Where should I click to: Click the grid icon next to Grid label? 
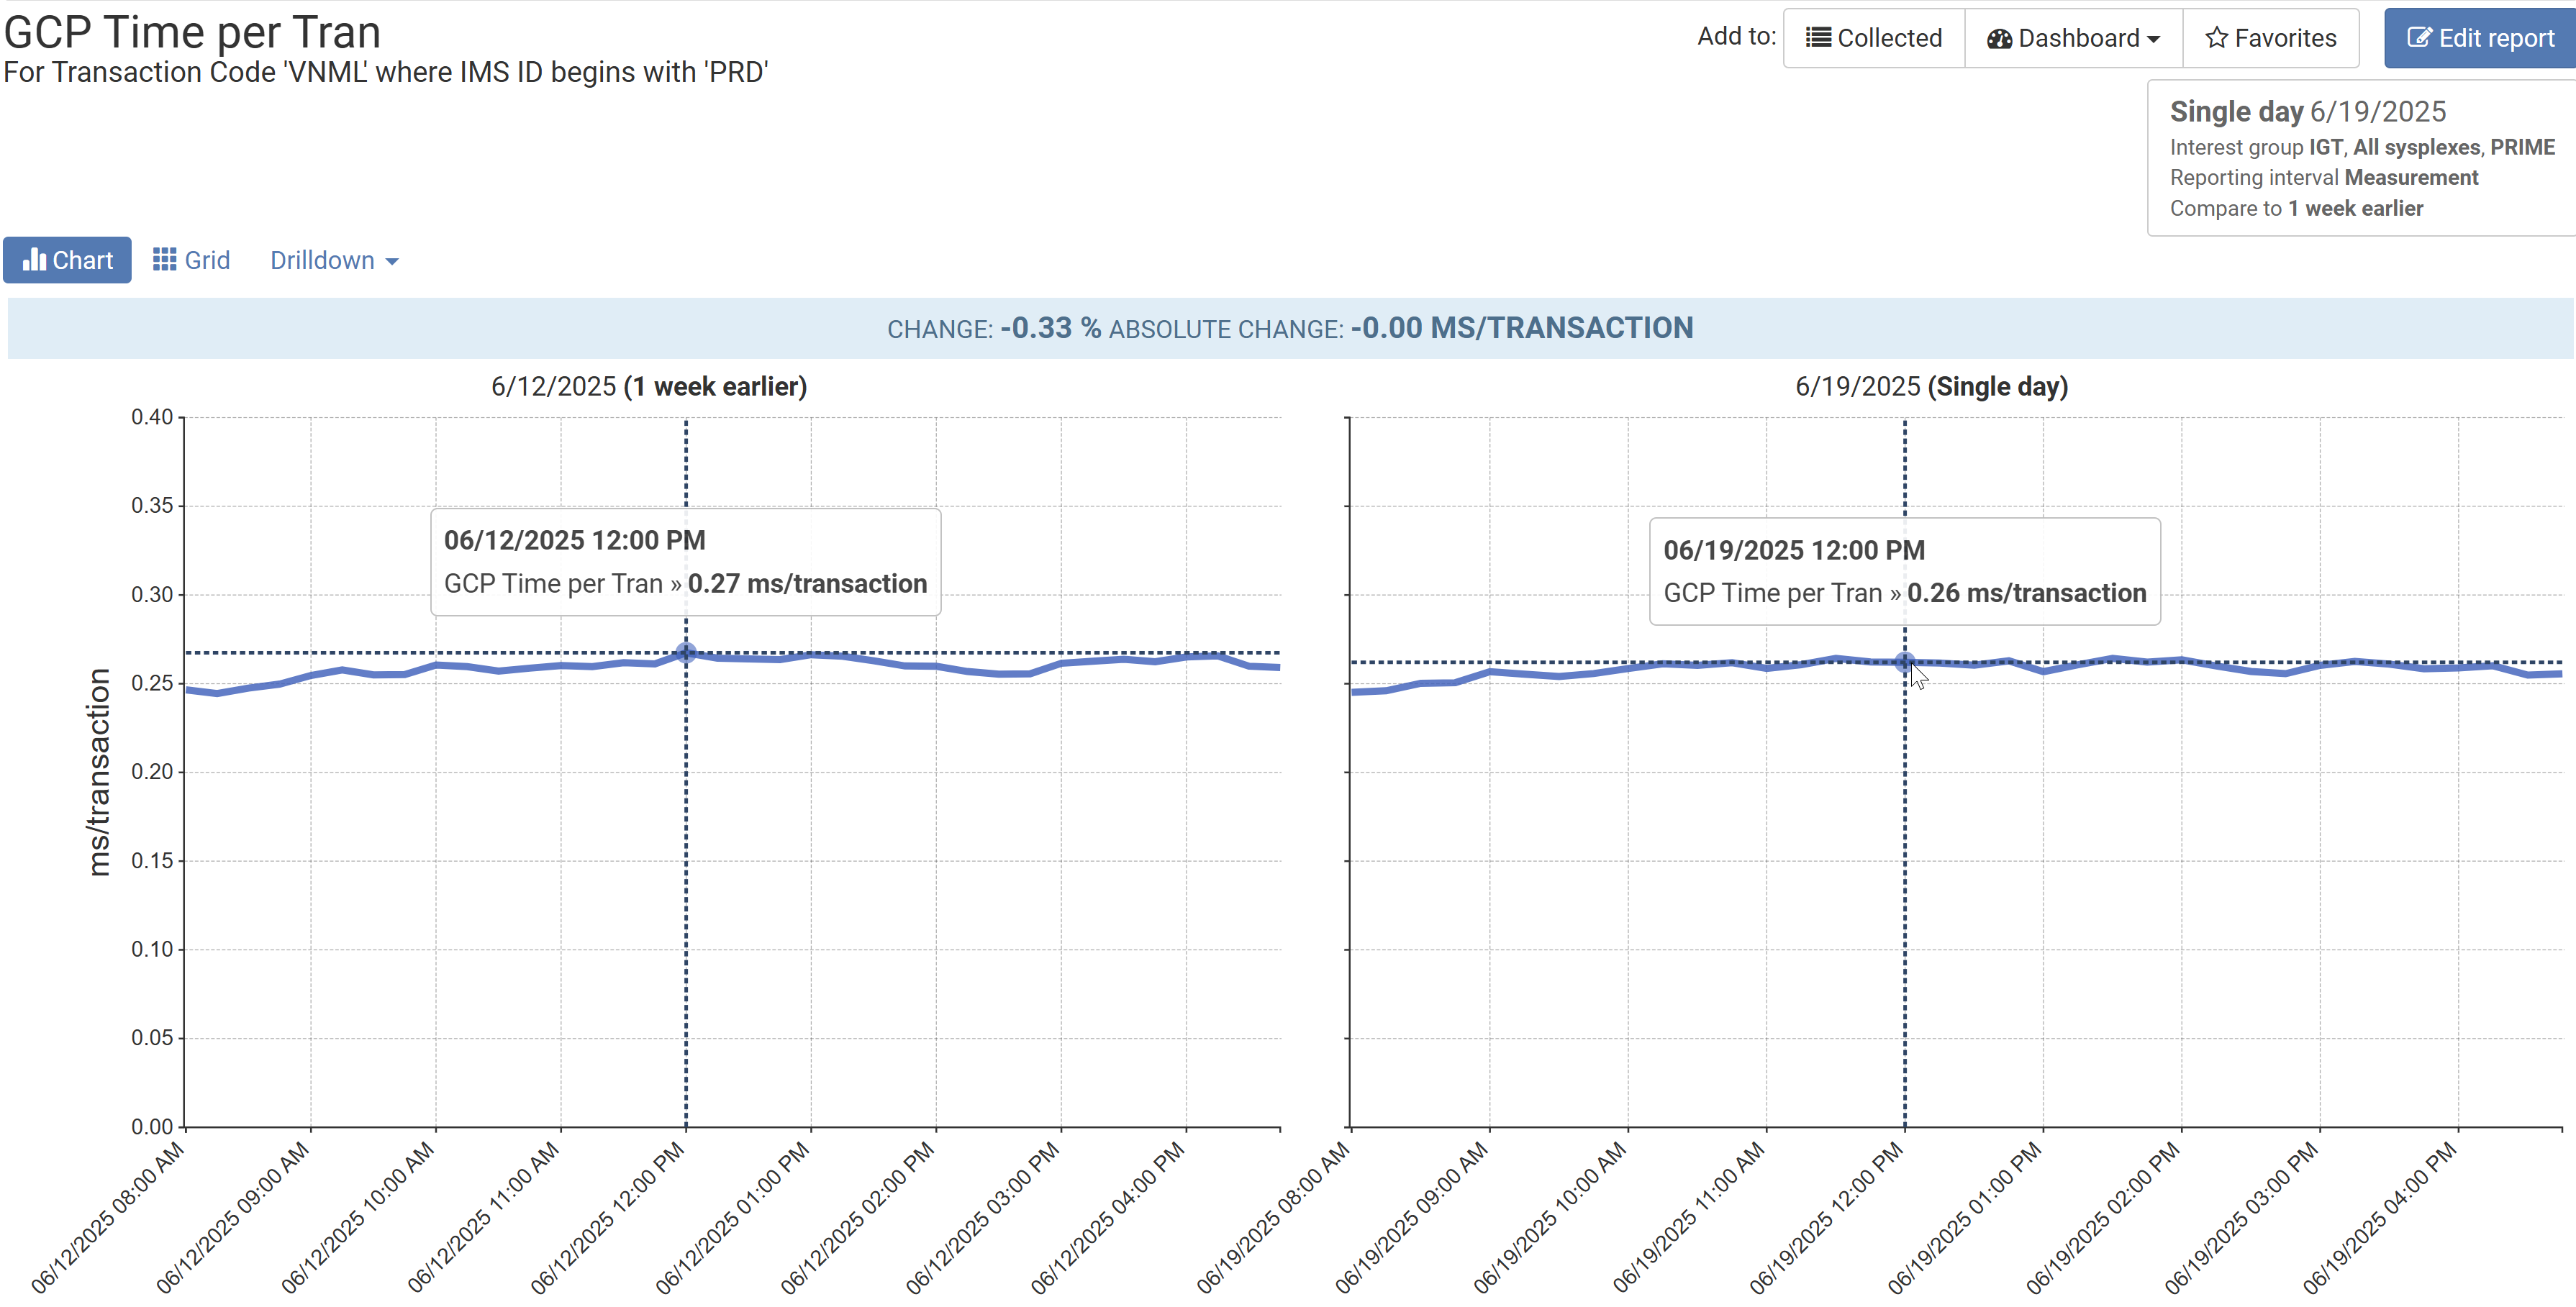coord(166,259)
